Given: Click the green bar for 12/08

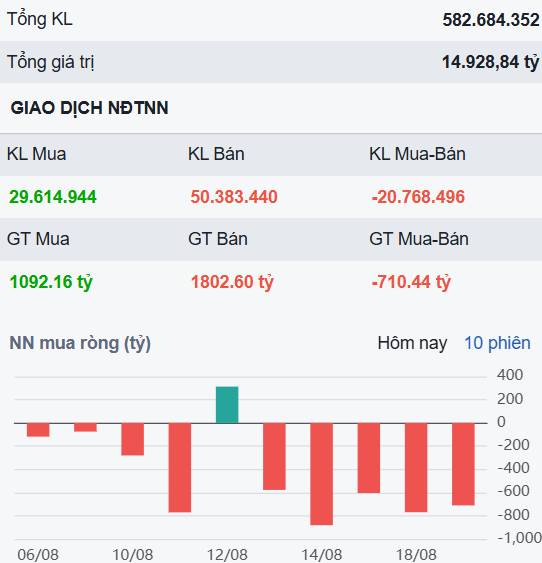Looking at the screenshot, I should point(227,405).
